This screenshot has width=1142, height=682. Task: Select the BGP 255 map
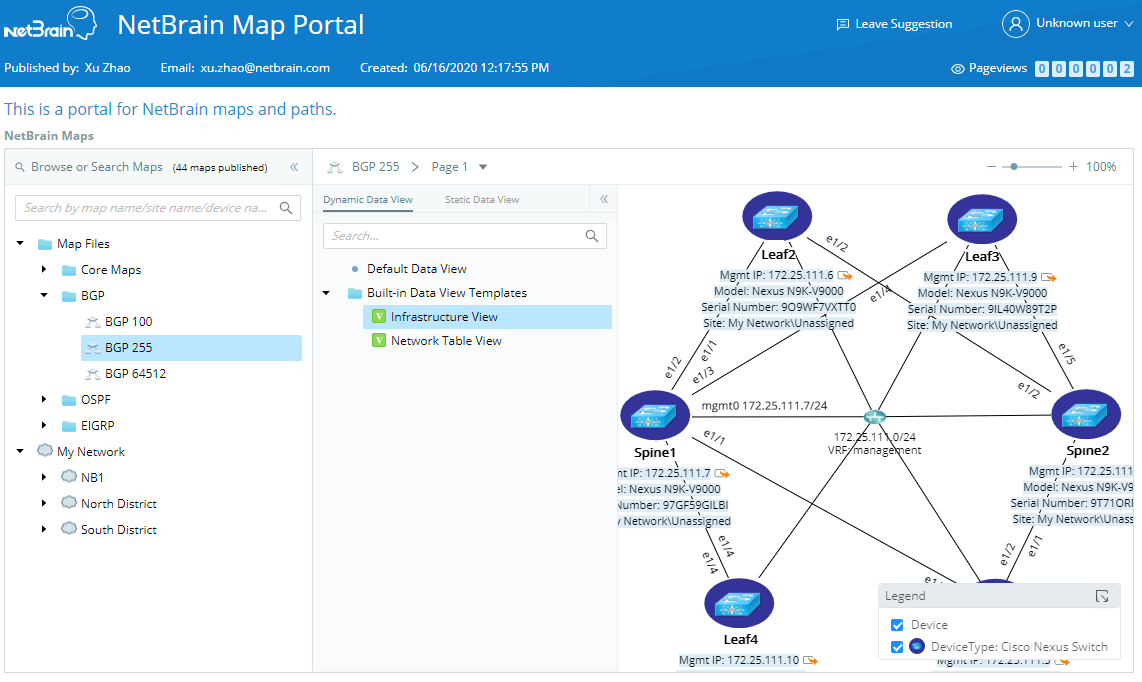(x=192, y=348)
